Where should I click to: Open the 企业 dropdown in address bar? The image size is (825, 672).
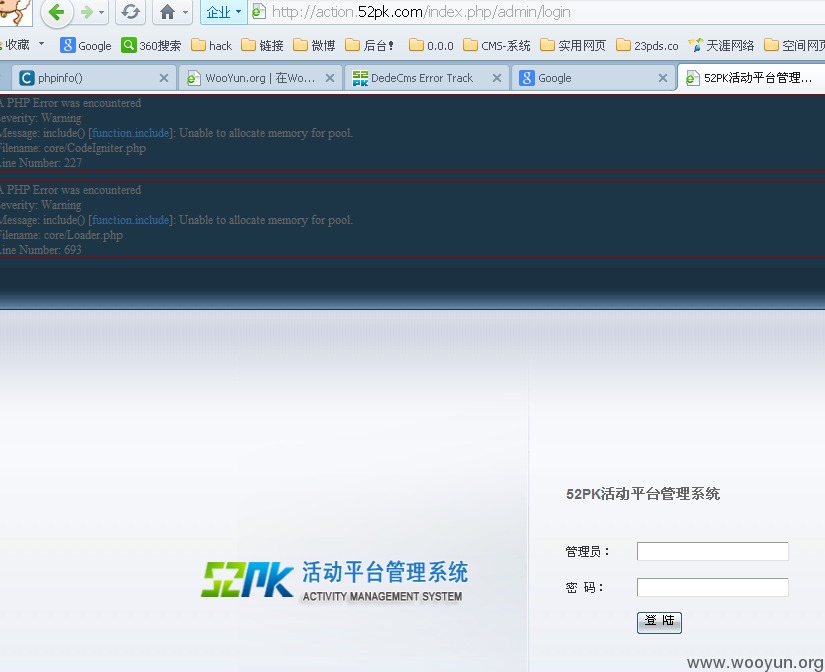[224, 12]
